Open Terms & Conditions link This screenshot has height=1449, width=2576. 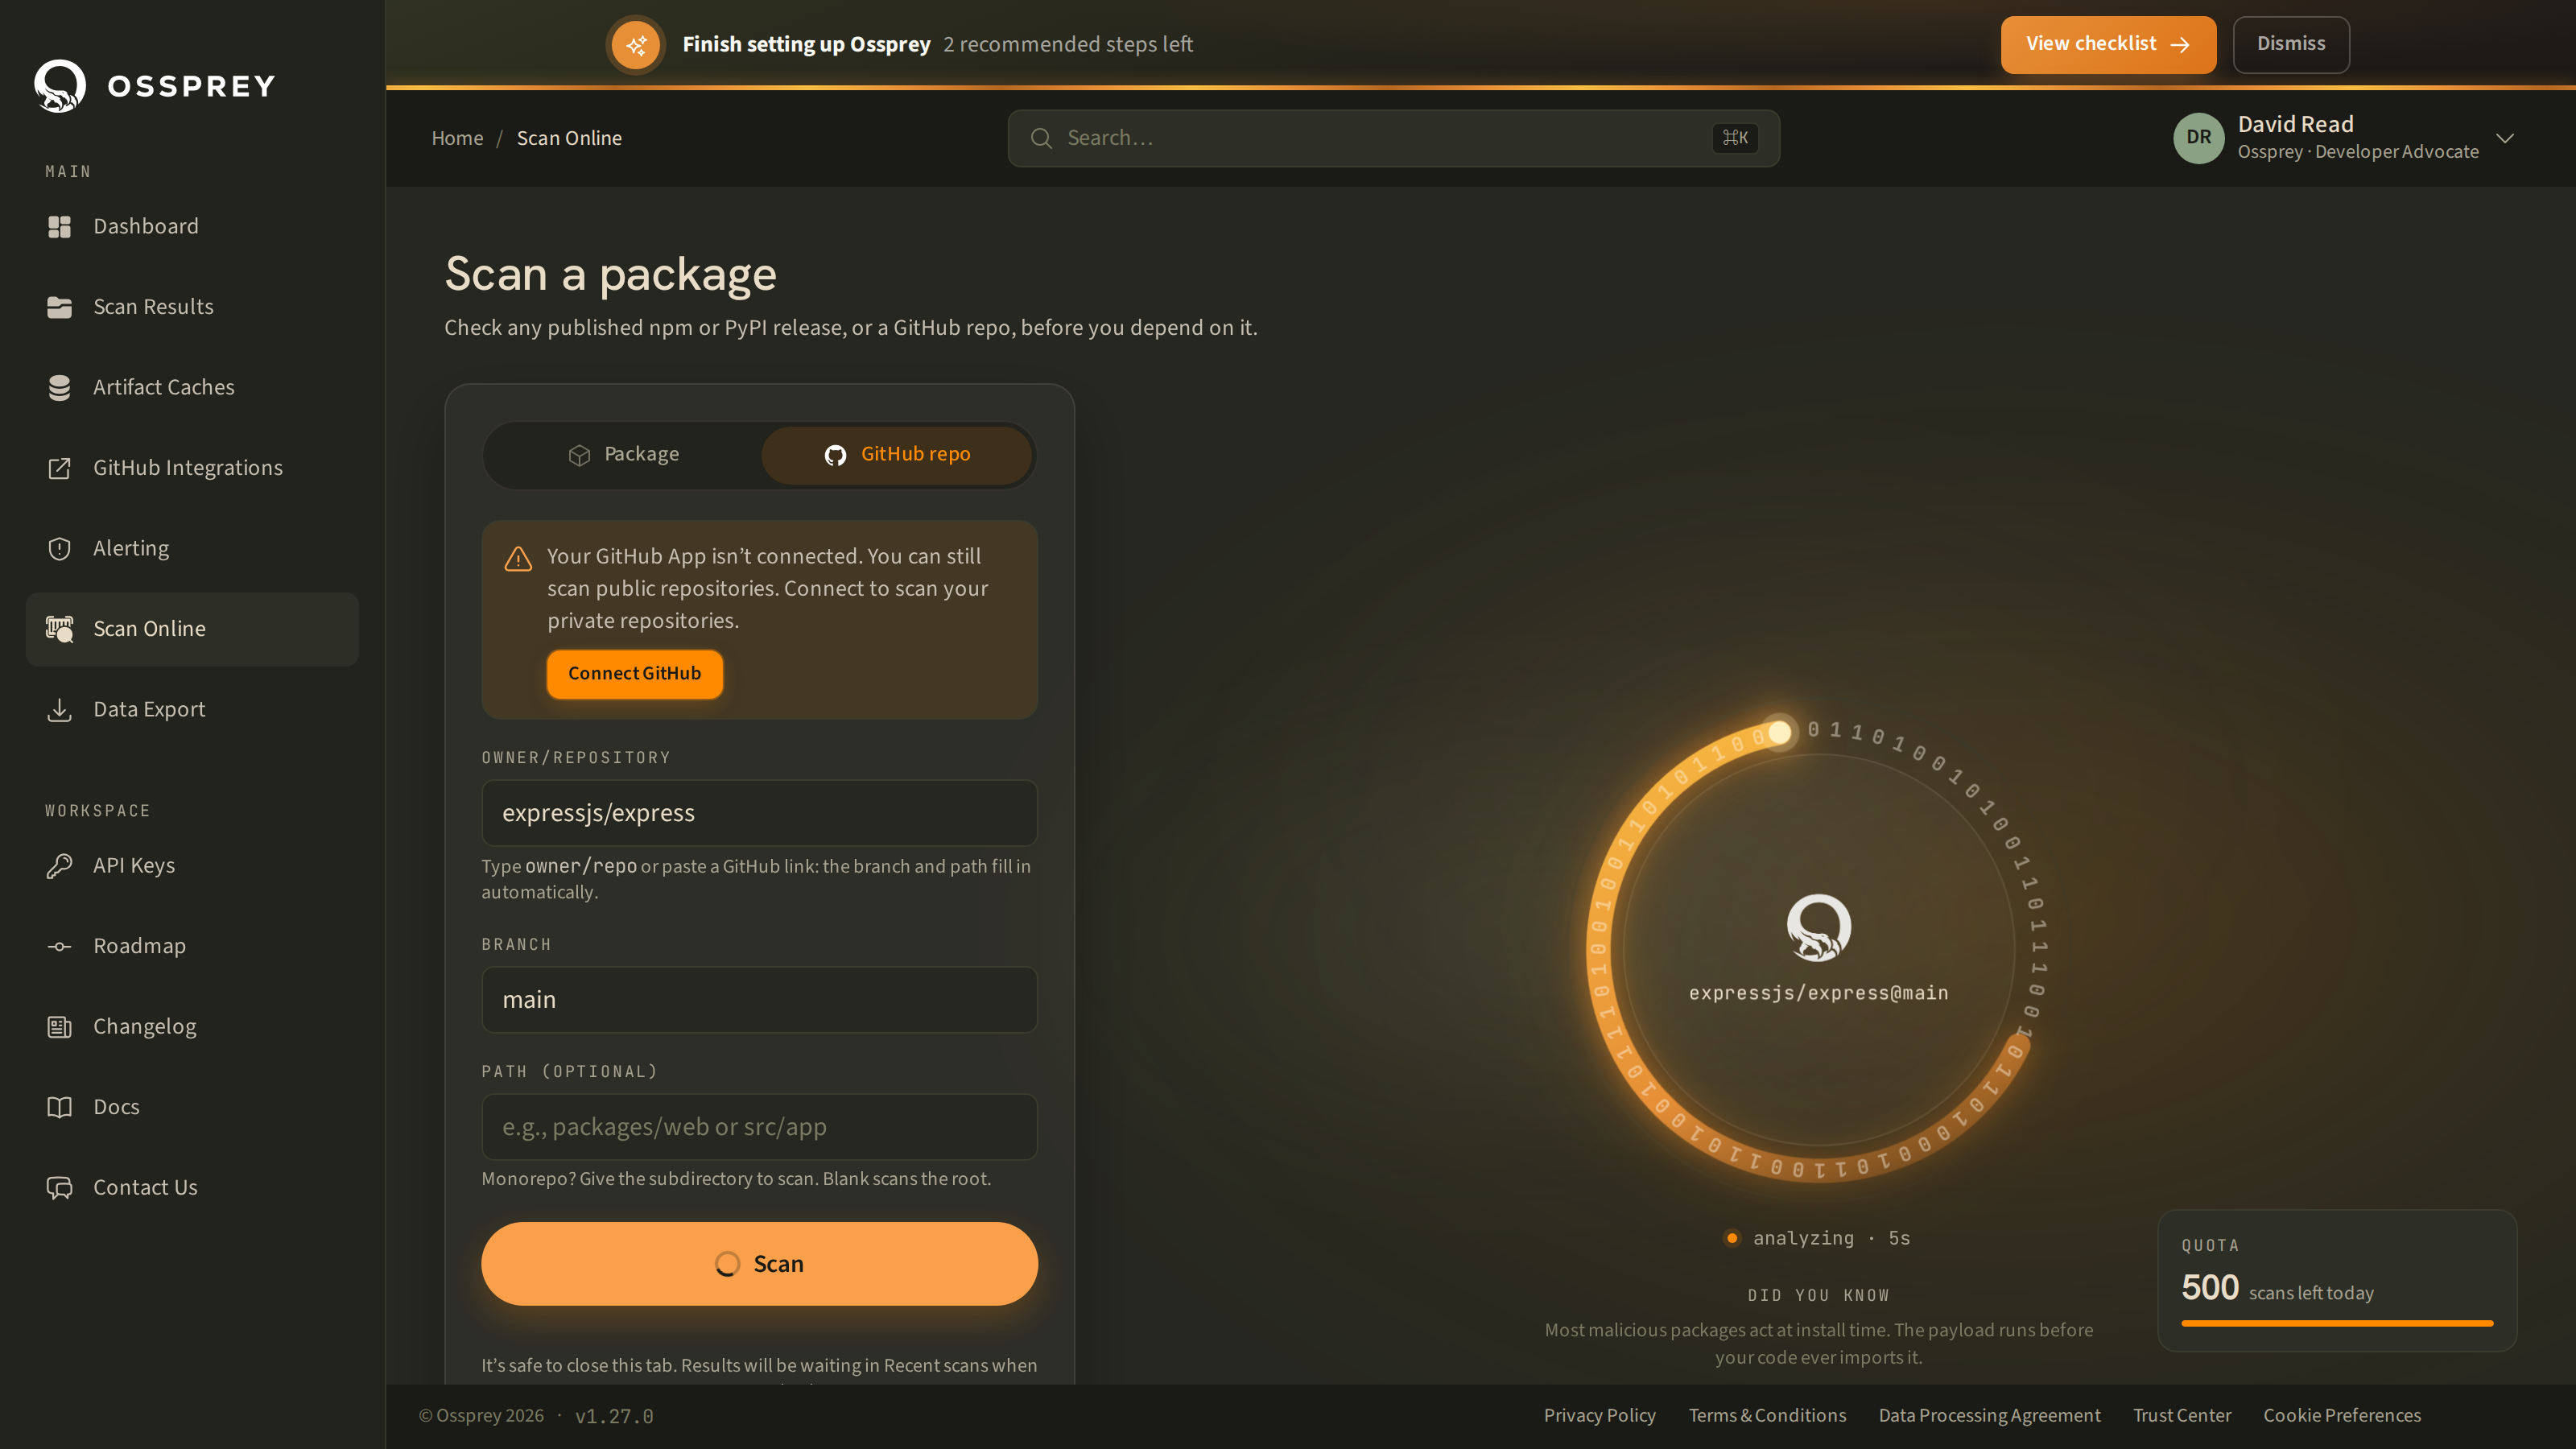(x=1767, y=1416)
